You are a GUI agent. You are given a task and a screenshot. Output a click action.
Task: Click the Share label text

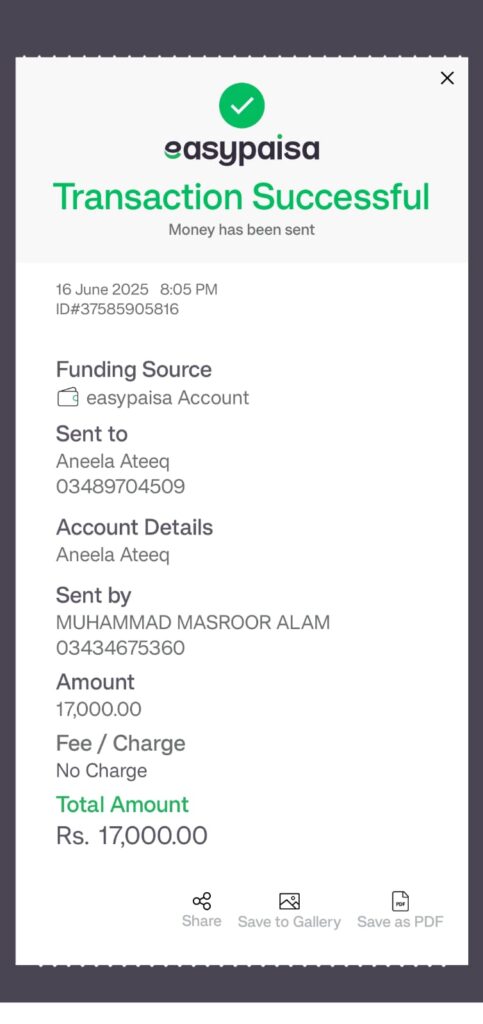(x=202, y=921)
